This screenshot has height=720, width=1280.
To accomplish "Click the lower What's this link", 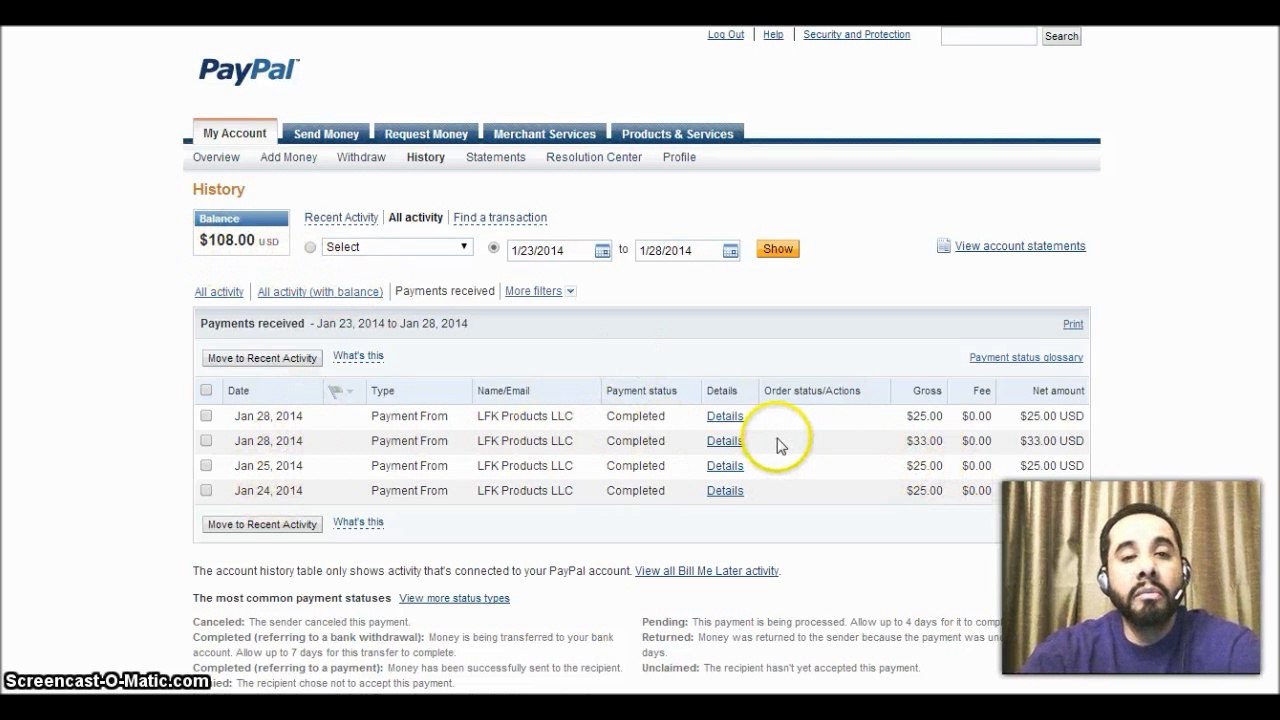I will tap(358, 522).
